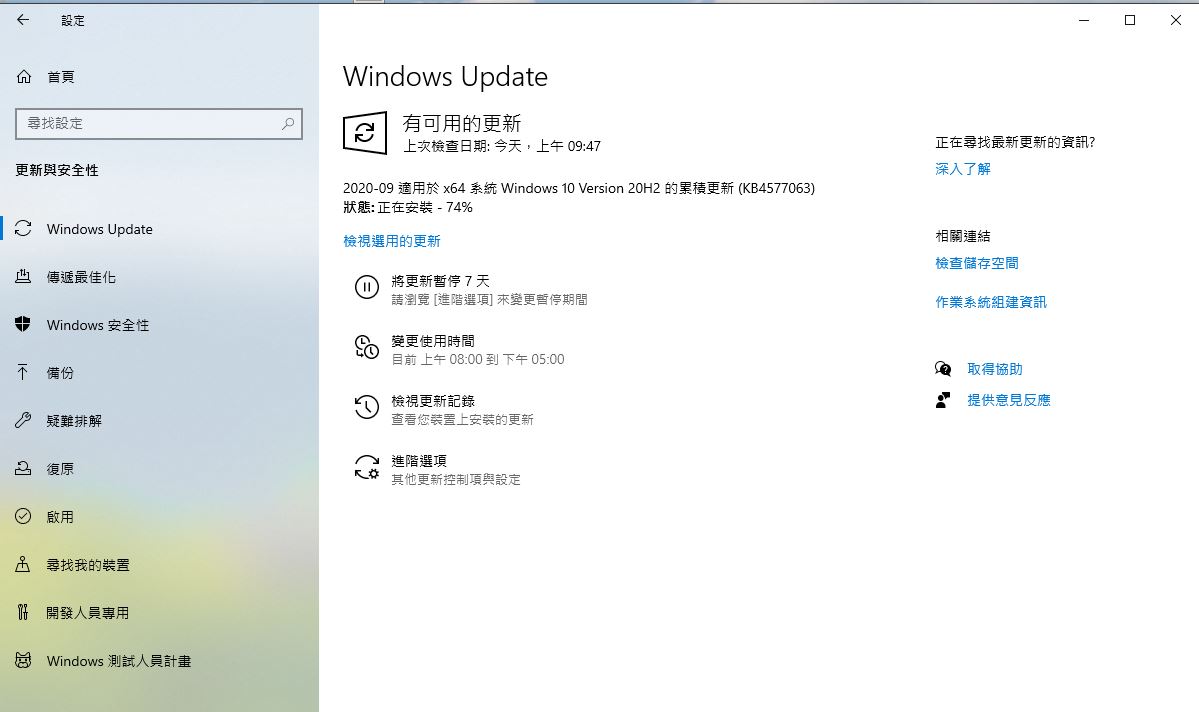The width and height of the screenshot is (1199, 712).
Task: Click the 更新與安全性 section heading
Action: (x=57, y=170)
